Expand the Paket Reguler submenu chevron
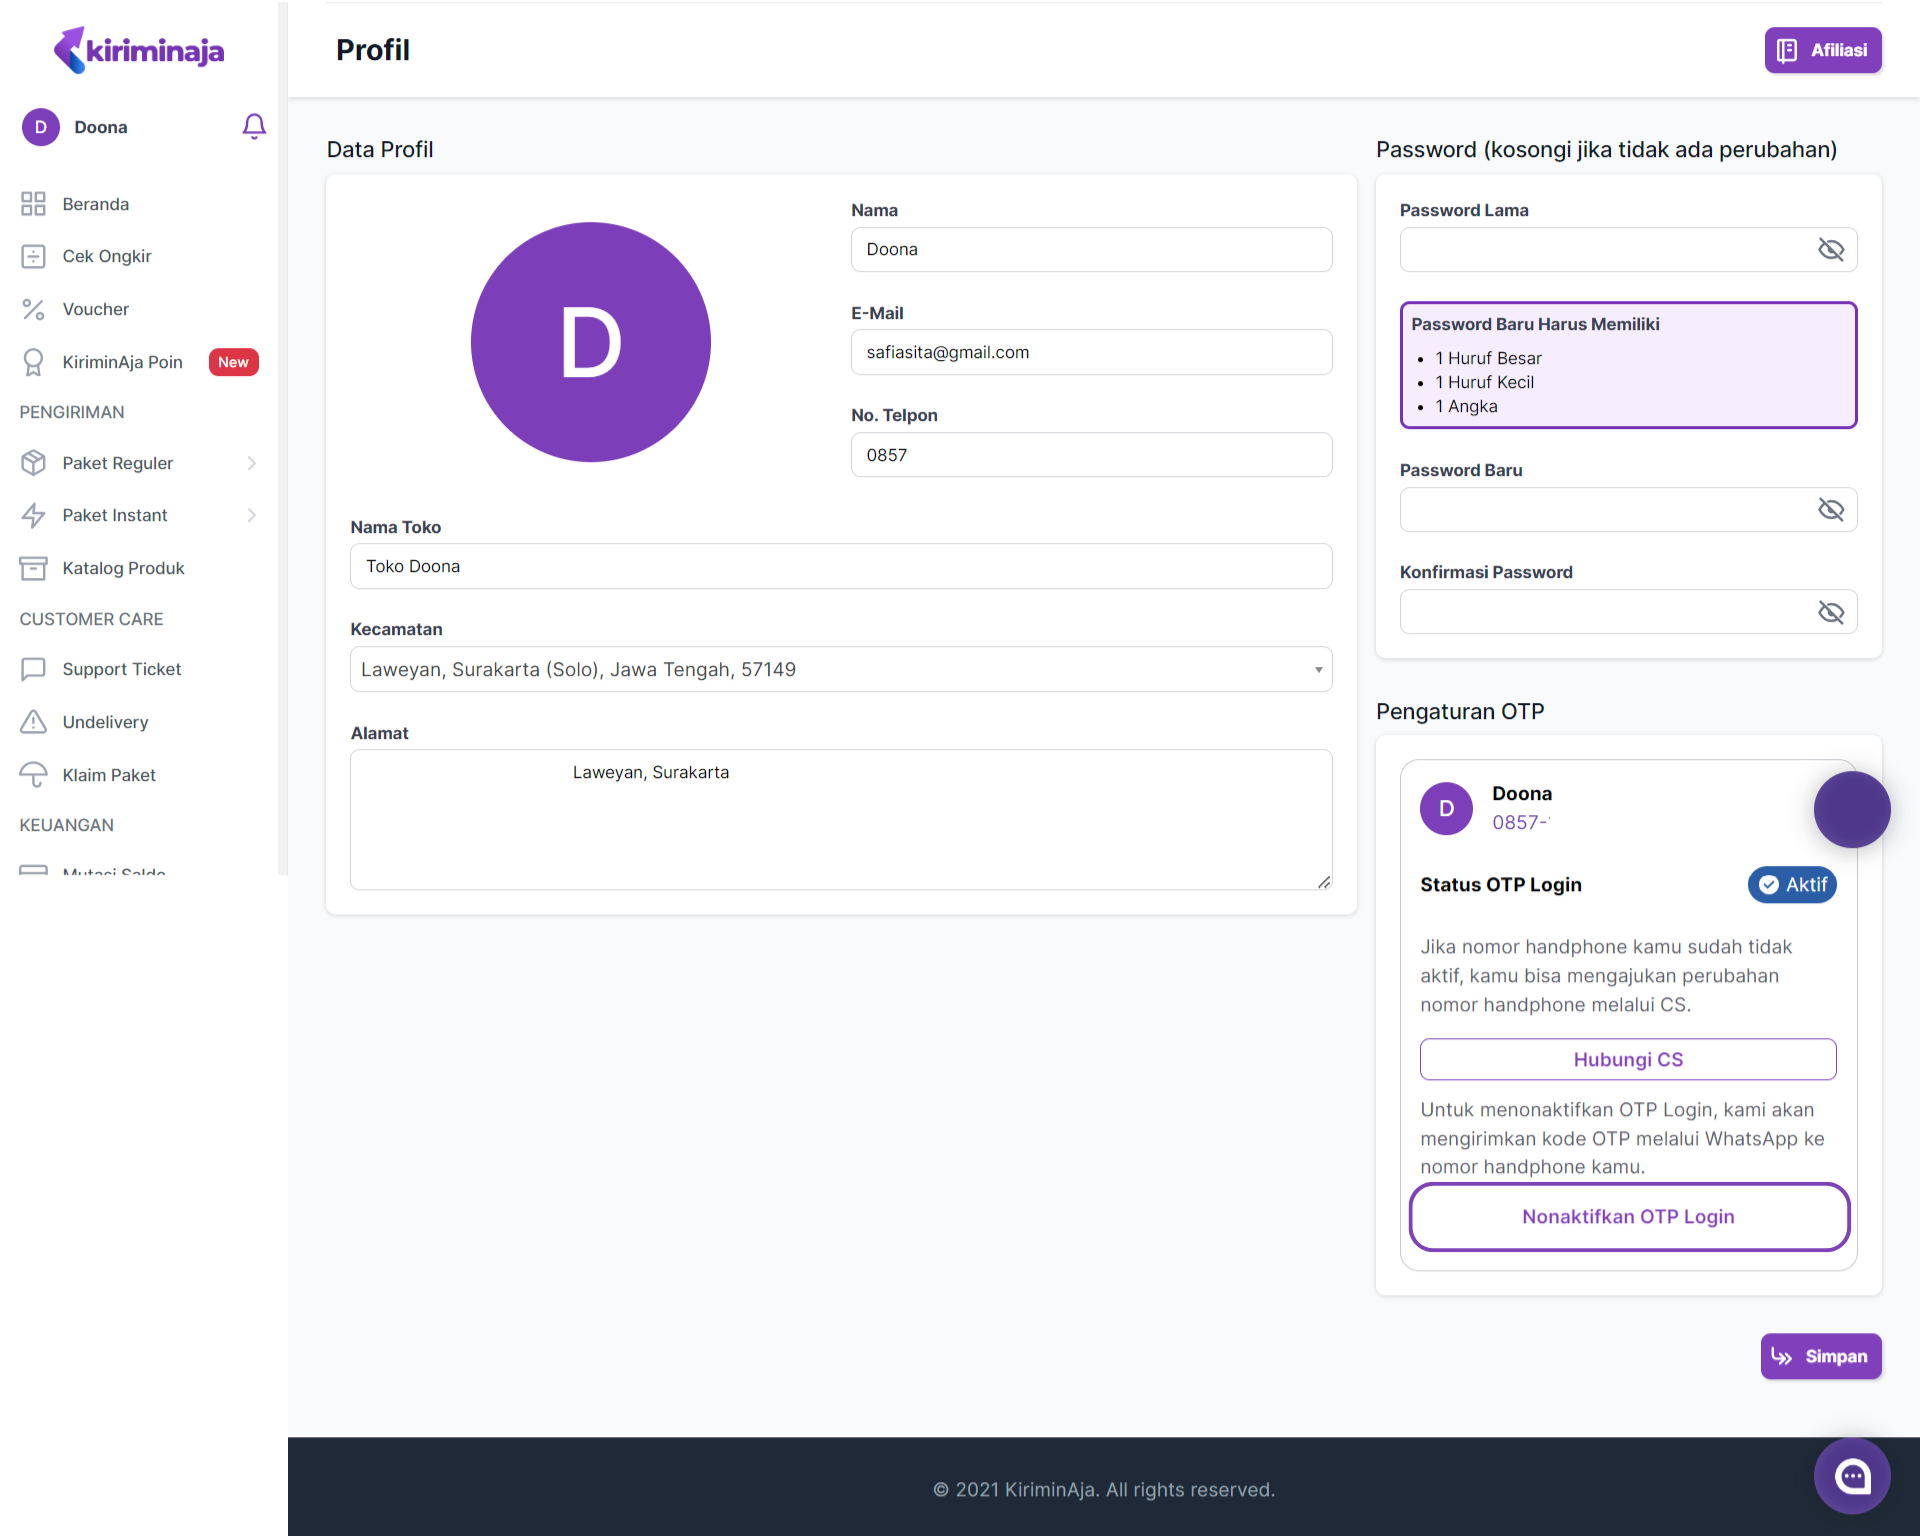1920x1536 pixels. point(252,463)
